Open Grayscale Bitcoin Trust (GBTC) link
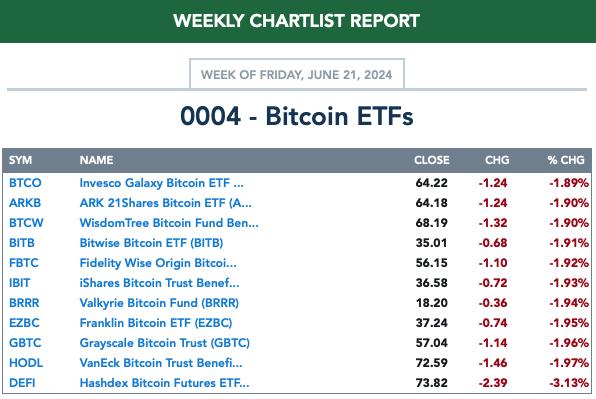596x399 pixels. [165, 343]
